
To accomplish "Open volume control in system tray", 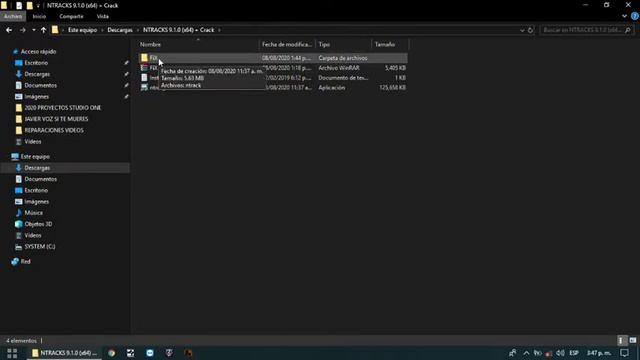I will (x=560, y=353).
